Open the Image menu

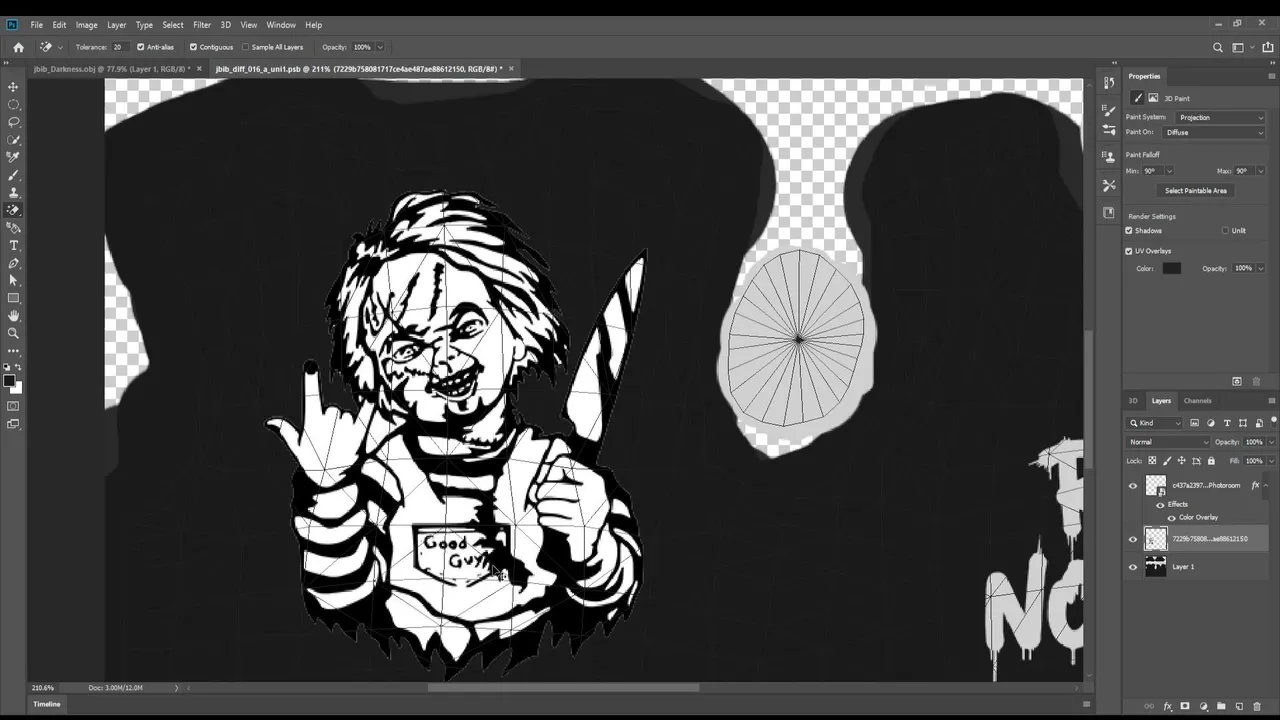click(87, 25)
